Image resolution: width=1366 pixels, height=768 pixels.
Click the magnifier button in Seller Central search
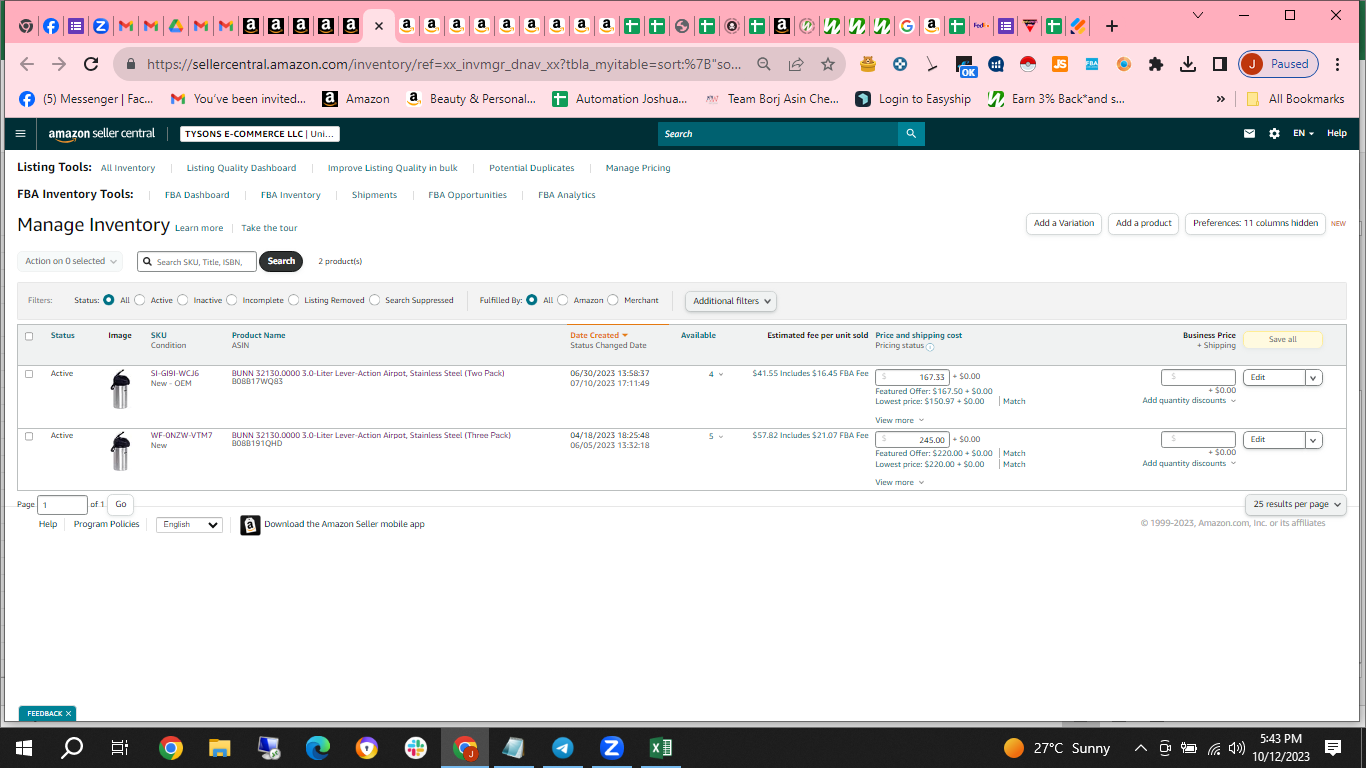(x=911, y=133)
